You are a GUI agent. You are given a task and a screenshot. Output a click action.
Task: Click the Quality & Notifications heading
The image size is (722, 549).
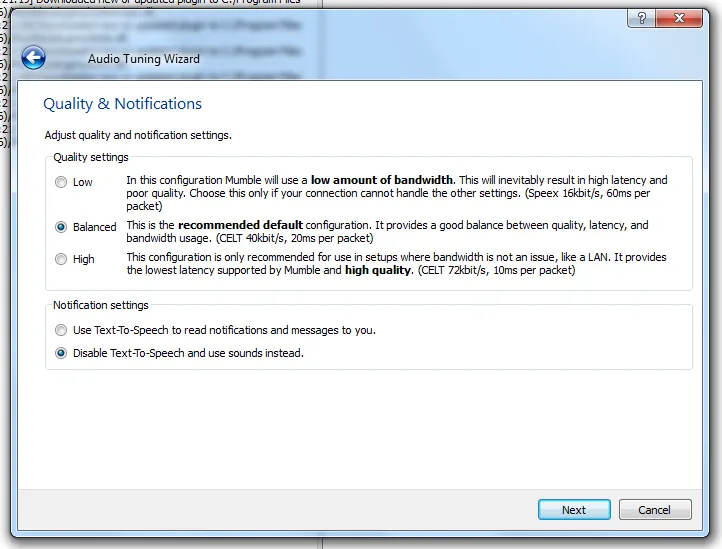click(x=122, y=104)
